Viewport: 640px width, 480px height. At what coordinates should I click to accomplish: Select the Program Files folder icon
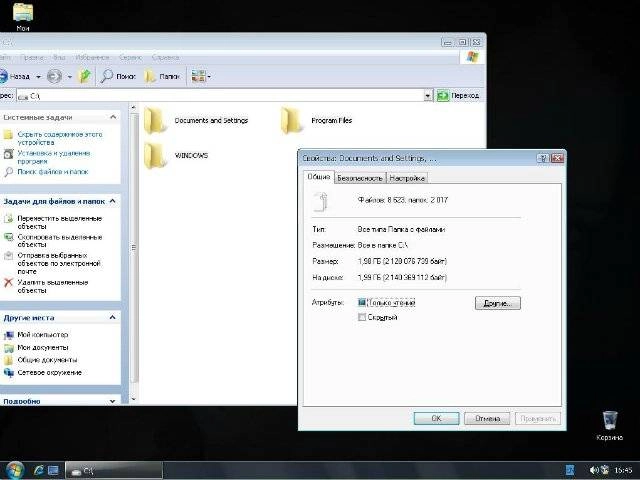click(x=291, y=120)
